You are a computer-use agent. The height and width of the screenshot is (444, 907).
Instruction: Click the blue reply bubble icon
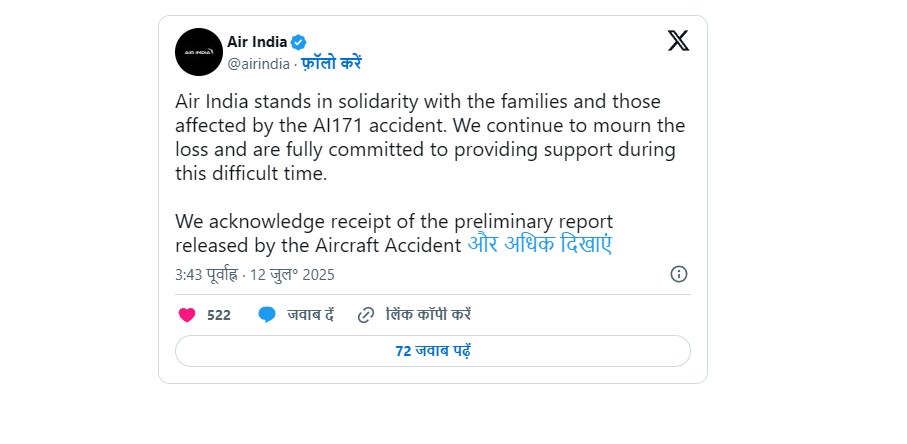[267, 314]
